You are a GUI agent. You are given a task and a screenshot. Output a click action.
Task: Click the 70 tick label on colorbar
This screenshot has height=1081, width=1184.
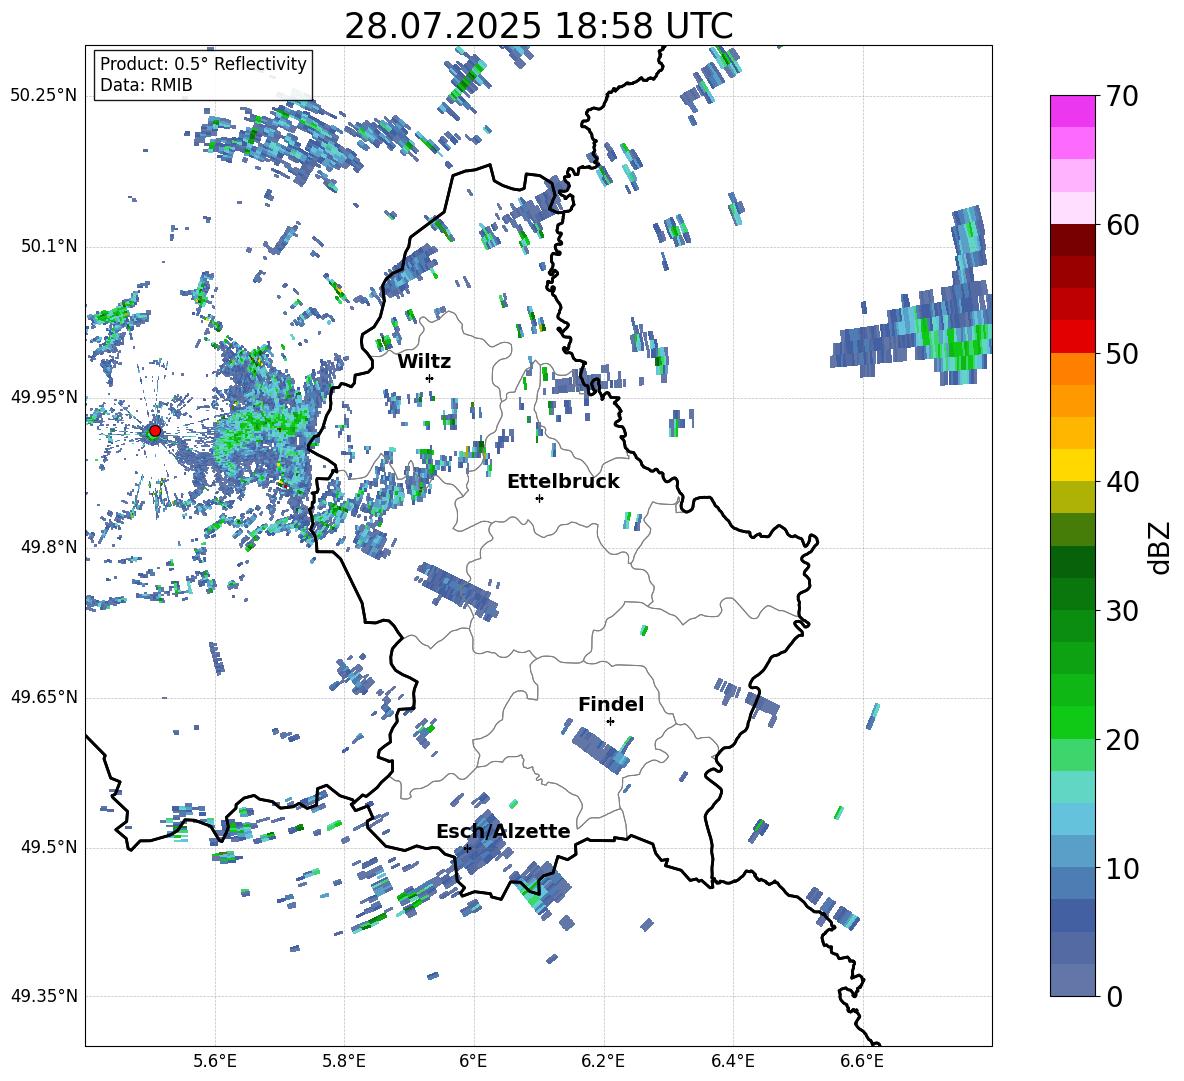click(1122, 97)
